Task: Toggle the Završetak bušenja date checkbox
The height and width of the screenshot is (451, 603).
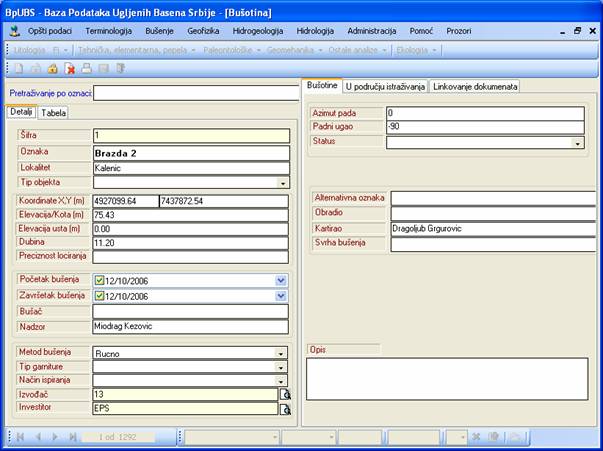Action: [99, 297]
